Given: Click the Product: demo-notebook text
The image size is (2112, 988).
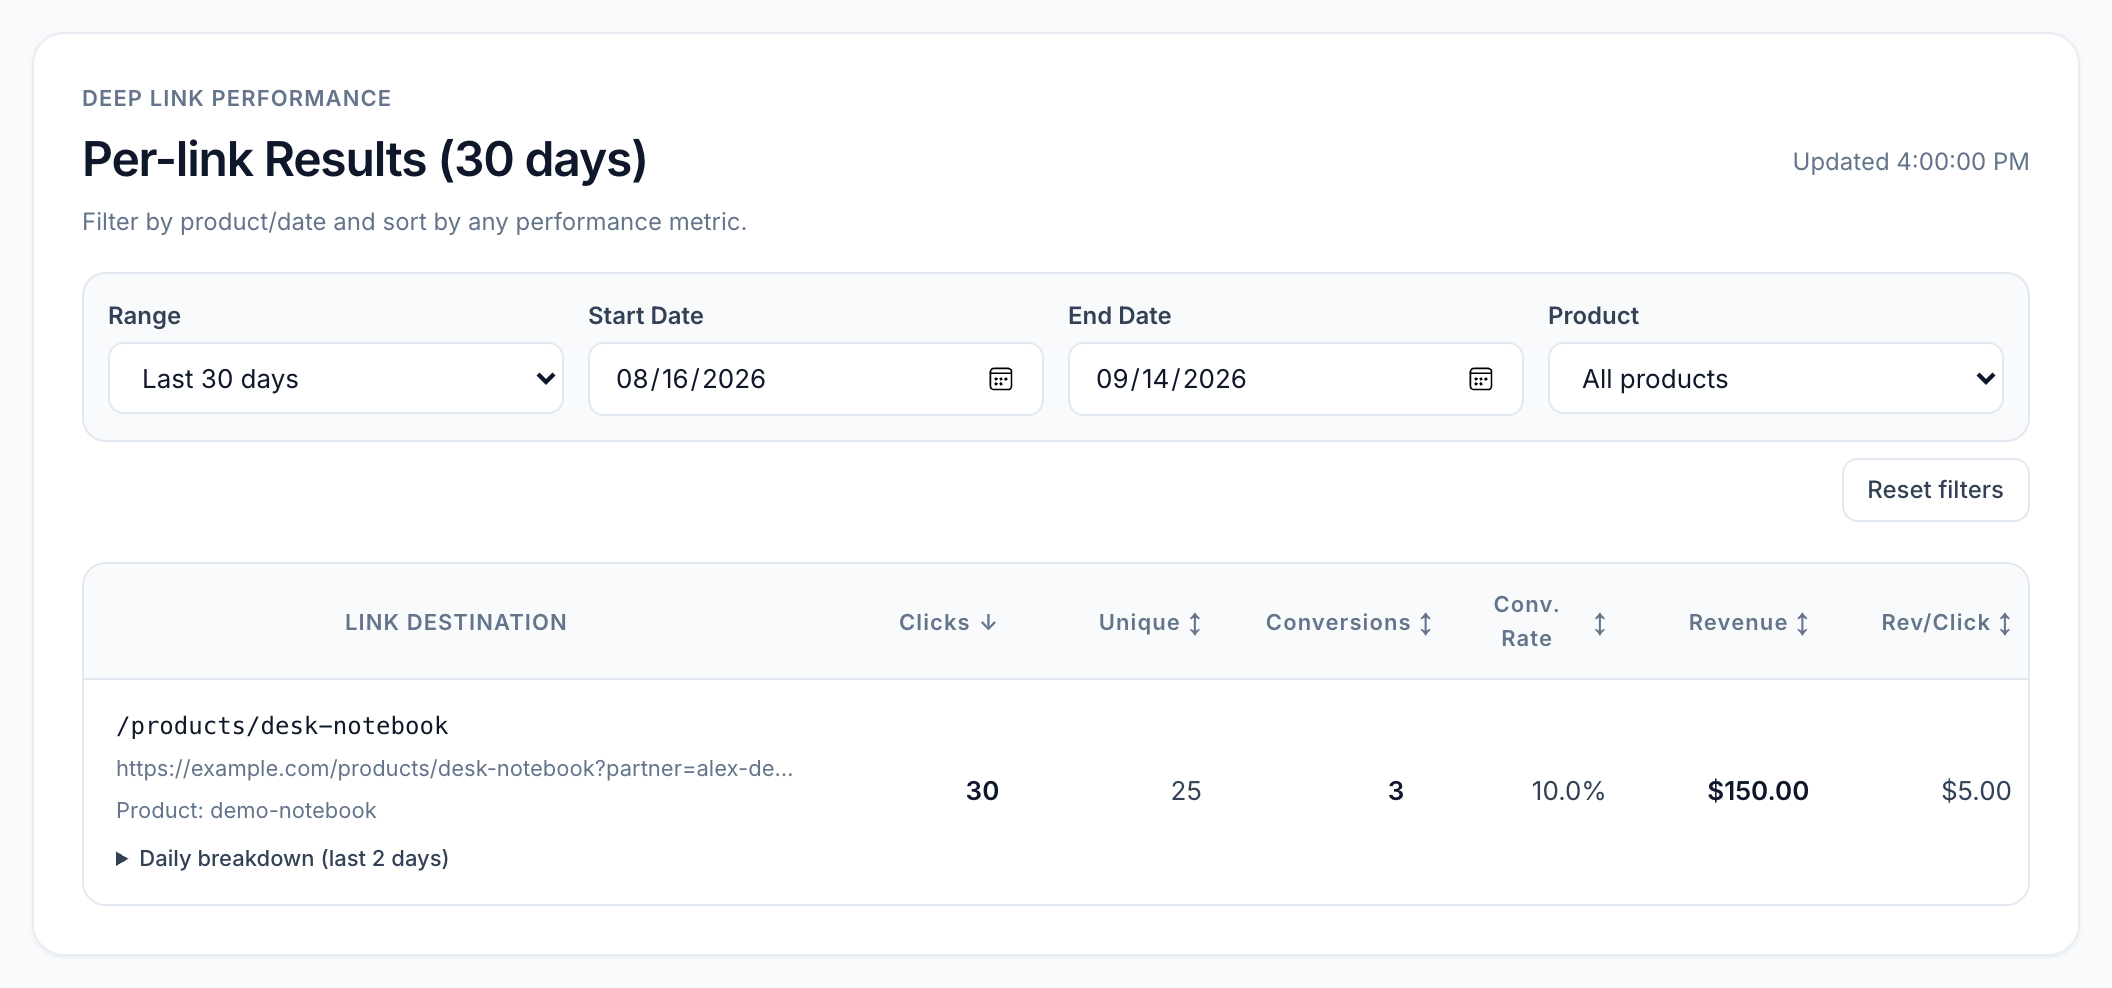Looking at the screenshot, I should (x=246, y=810).
